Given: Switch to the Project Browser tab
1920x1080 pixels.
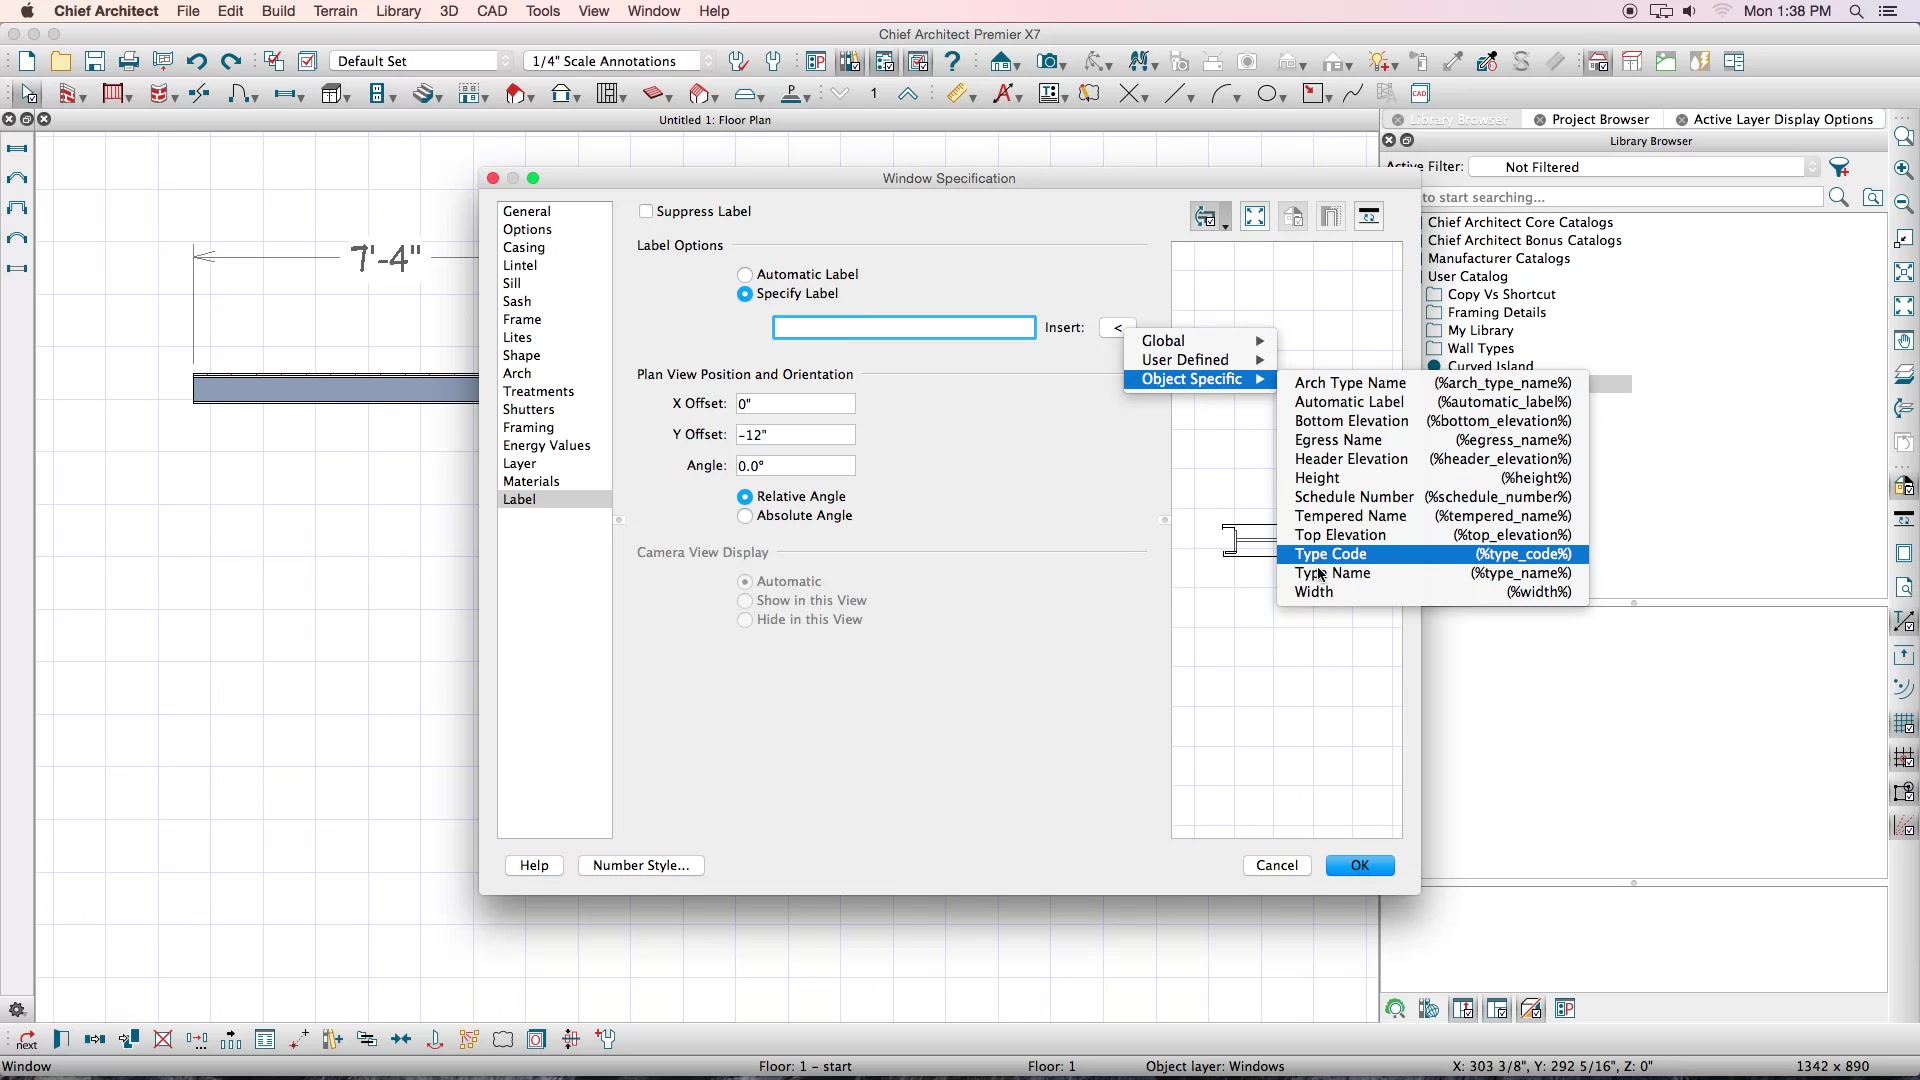Looking at the screenshot, I should tap(1591, 119).
